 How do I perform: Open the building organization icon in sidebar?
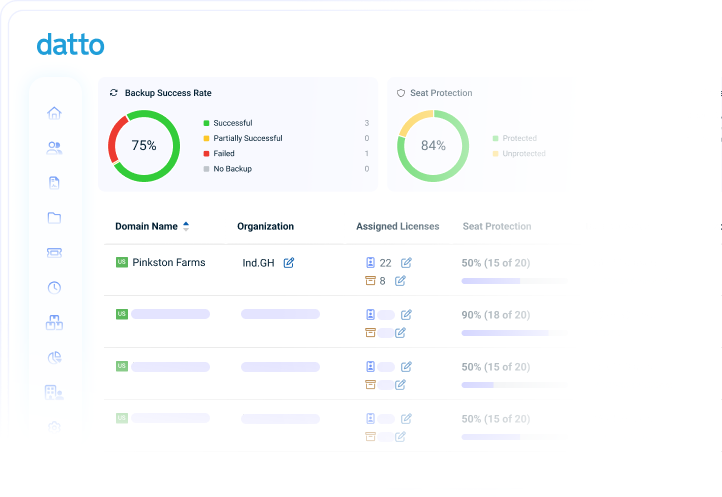coord(54,392)
